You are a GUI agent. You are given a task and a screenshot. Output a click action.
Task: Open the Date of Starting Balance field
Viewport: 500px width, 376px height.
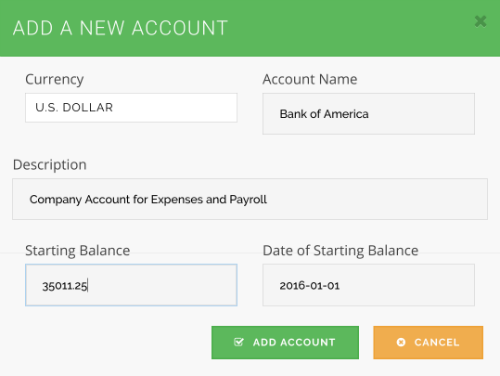[x=368, y=285]
